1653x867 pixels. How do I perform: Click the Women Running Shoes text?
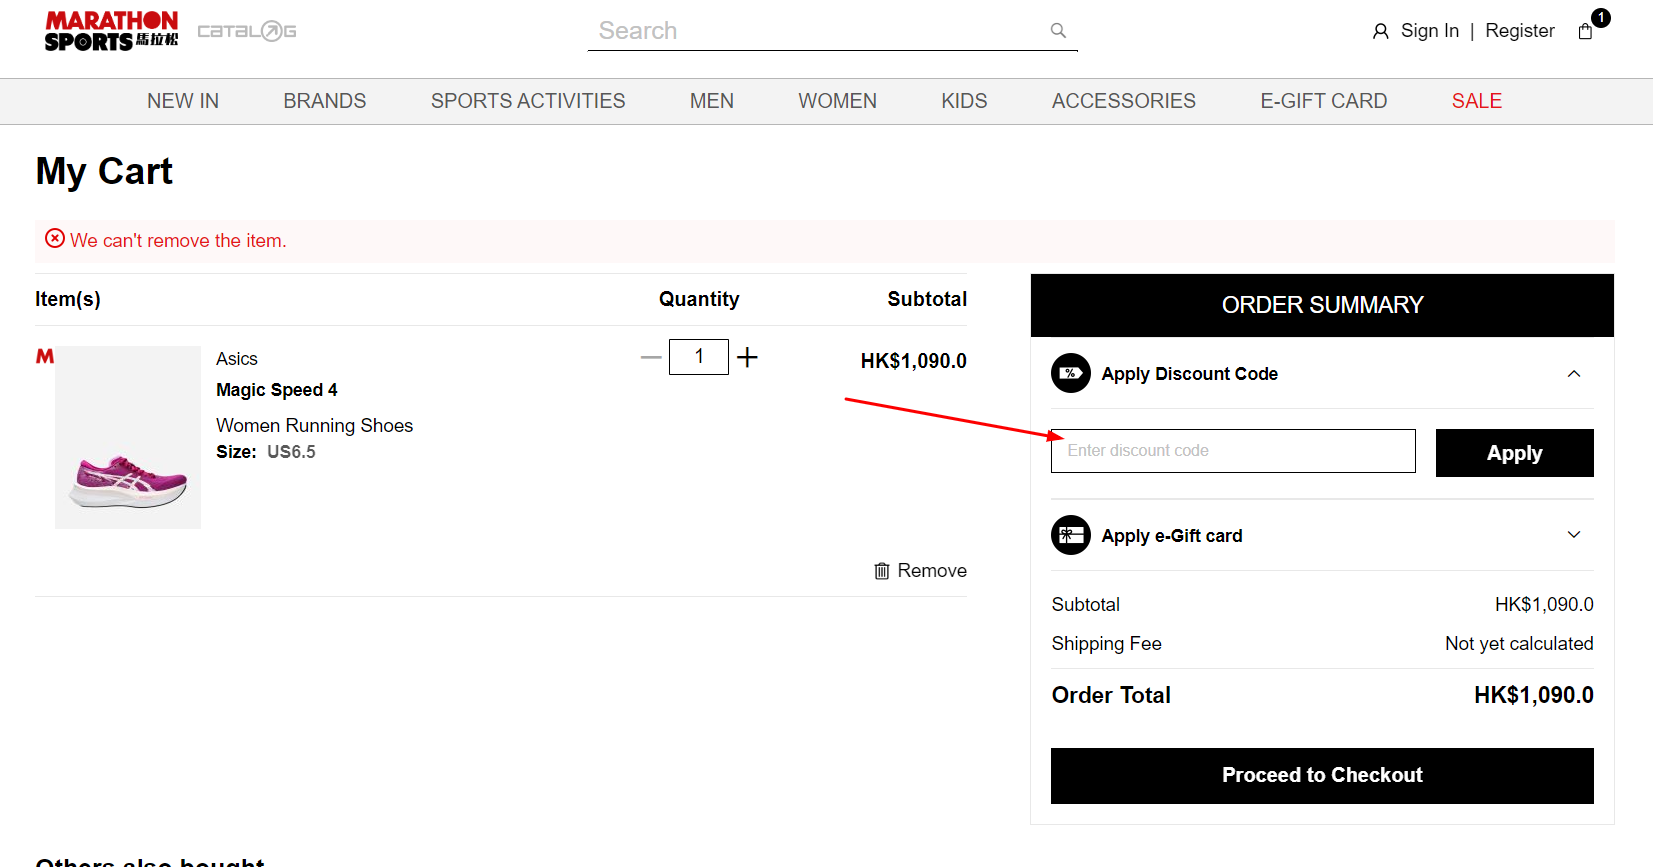click(315, 426)
